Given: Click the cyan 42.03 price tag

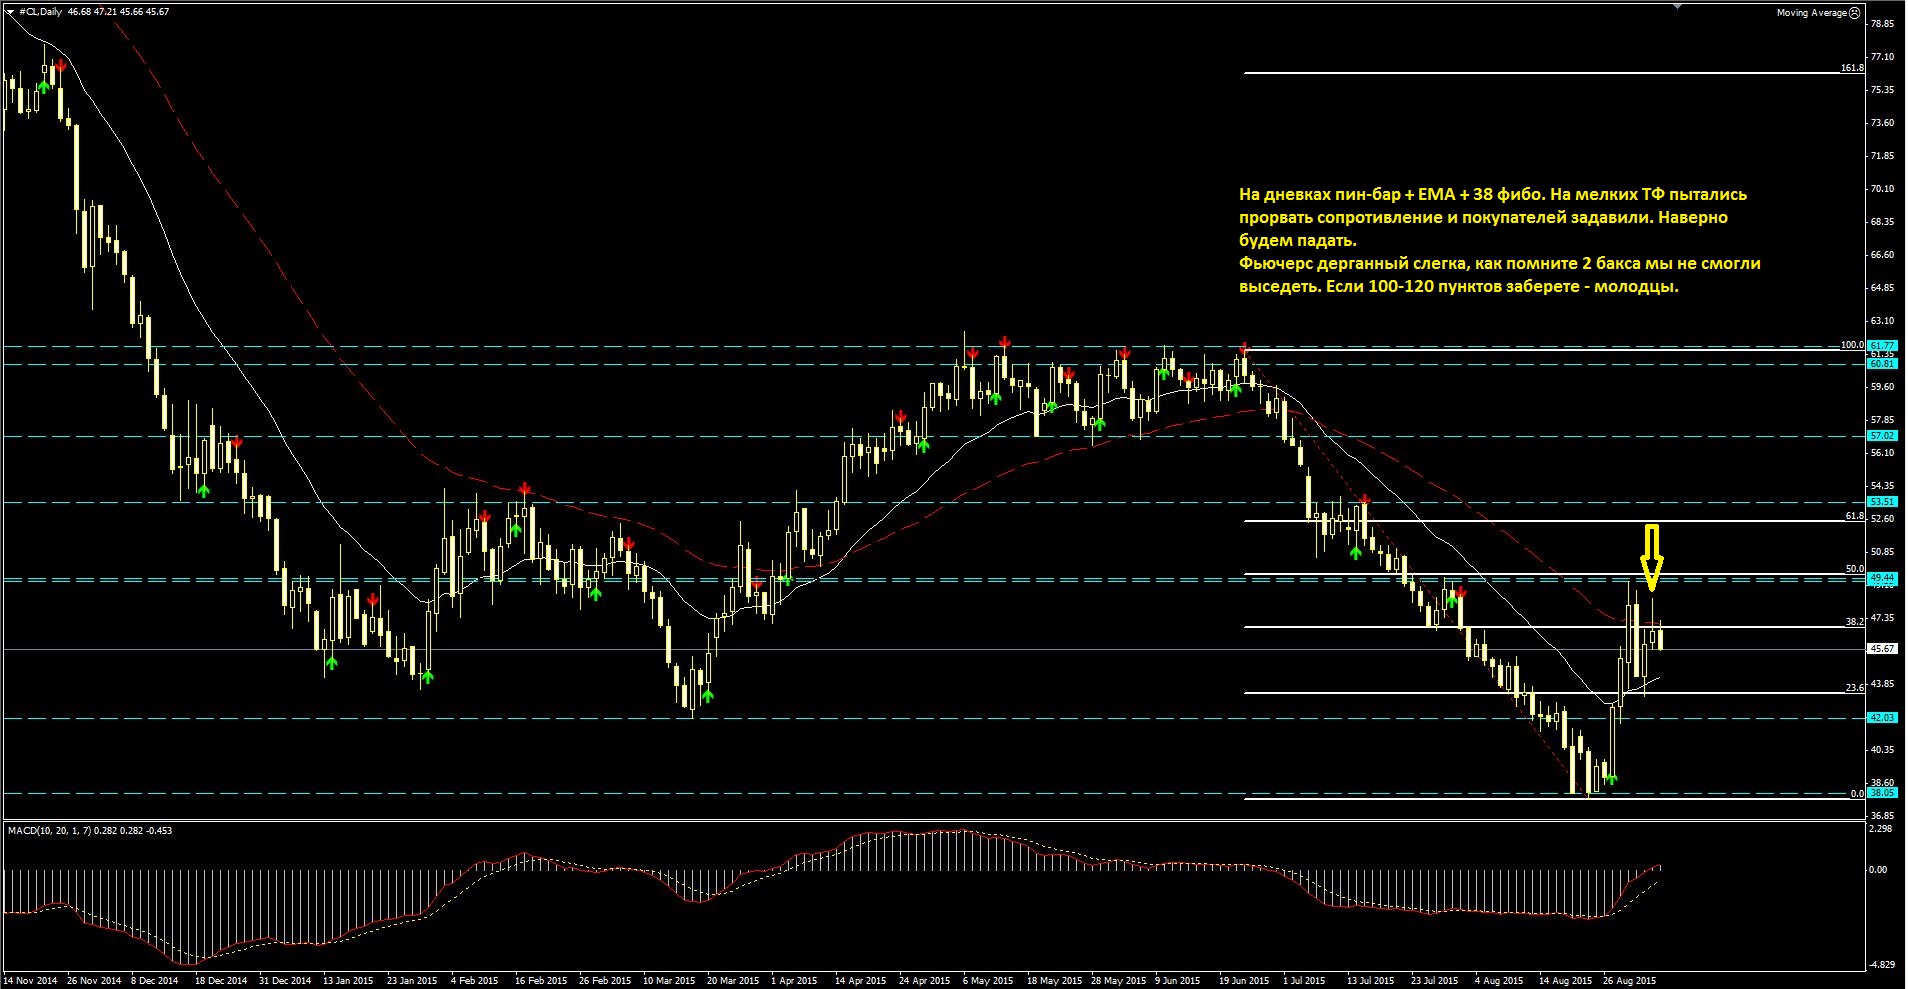Looking at the screenshot, I should coord(1882,718).
